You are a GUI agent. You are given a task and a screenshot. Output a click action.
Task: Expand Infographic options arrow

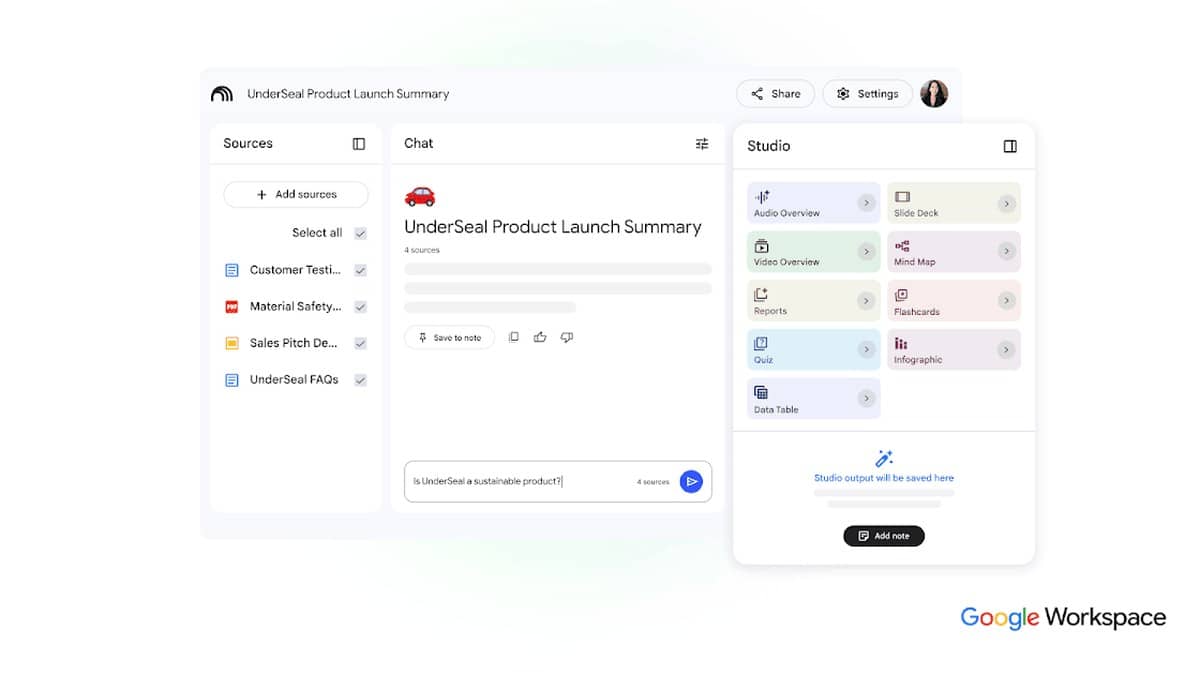click(x=1006, y=350)
